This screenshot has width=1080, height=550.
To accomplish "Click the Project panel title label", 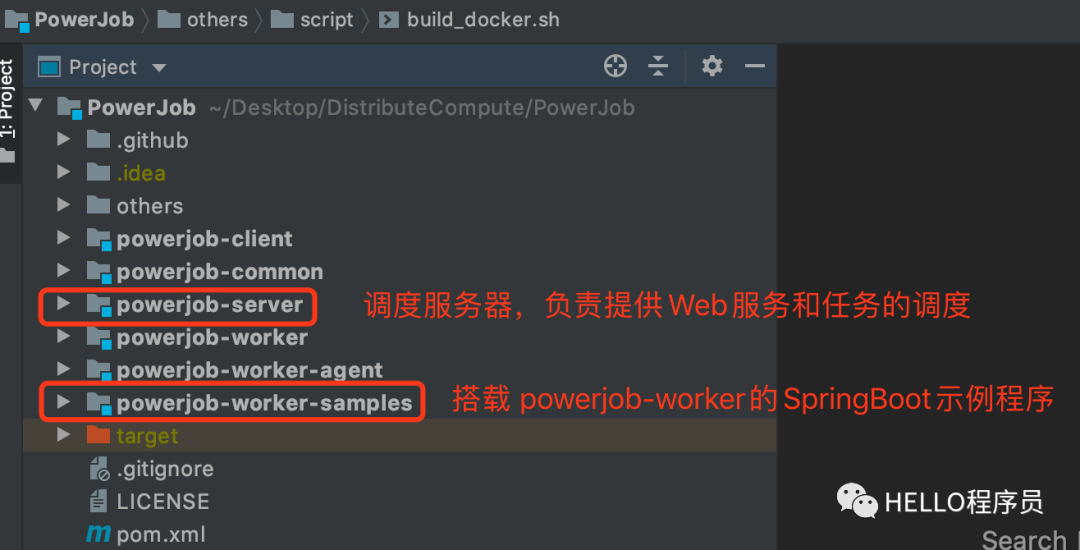I will [x=103, y=67].
